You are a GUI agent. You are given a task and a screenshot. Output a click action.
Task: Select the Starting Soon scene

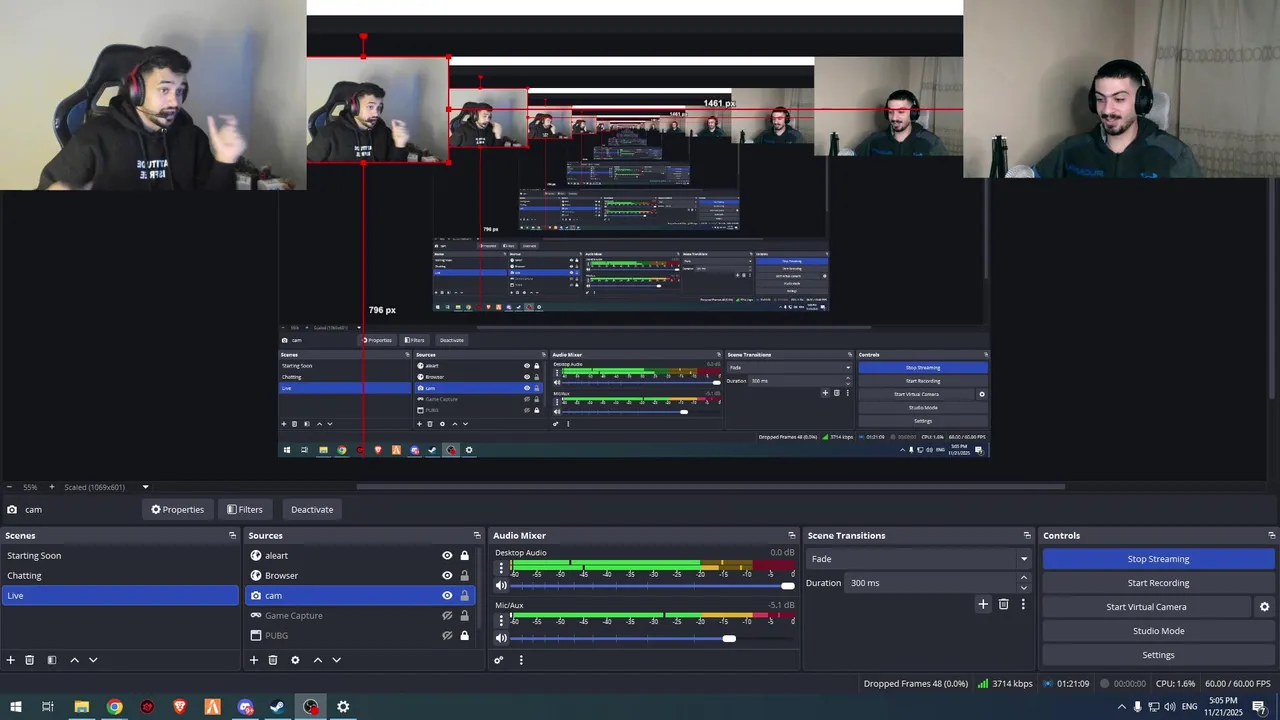[x=120, y=556]
